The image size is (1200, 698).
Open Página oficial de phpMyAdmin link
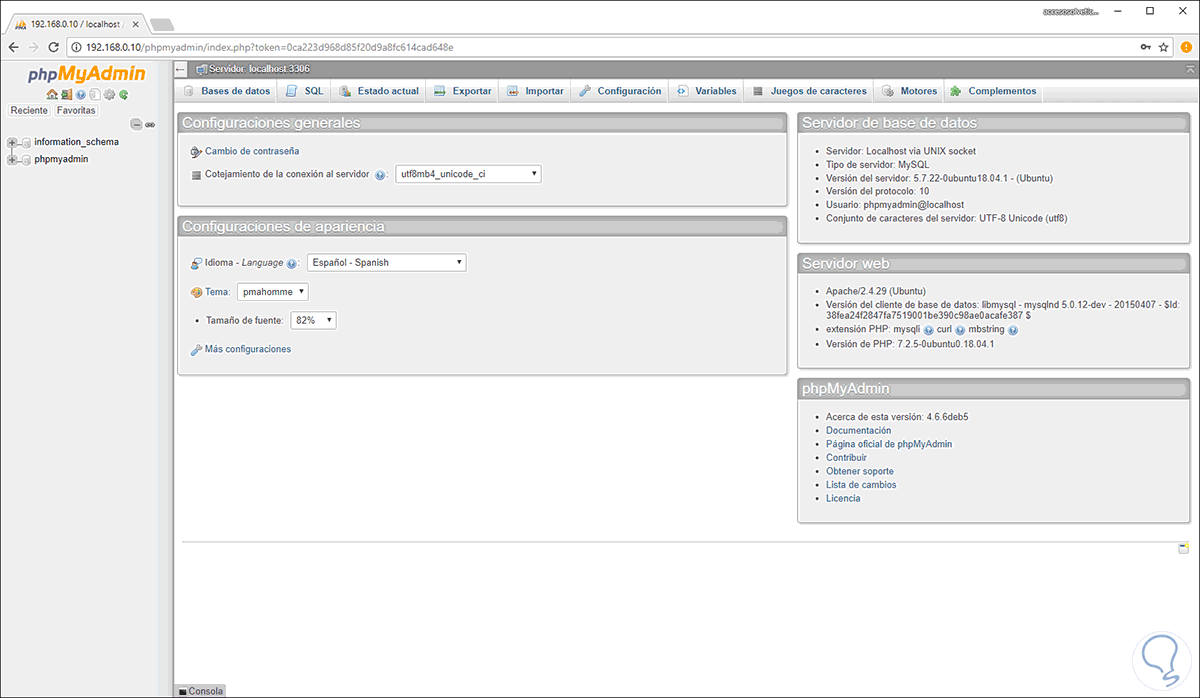point(889,444)
